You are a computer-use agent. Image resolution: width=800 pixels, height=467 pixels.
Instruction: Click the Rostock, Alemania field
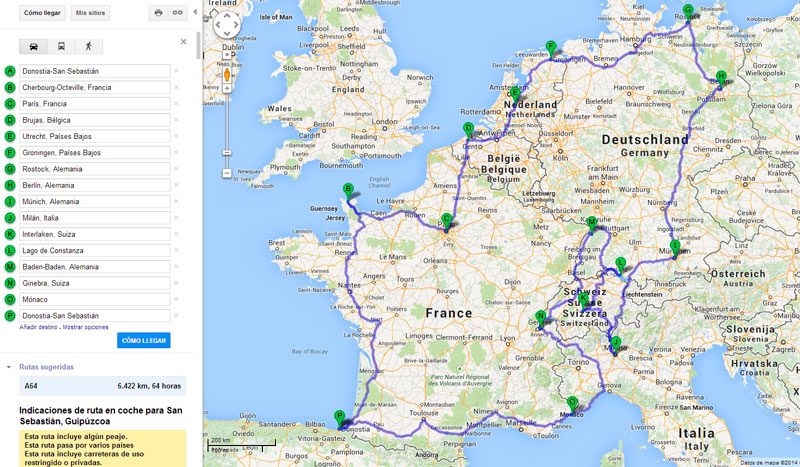point(95,169)
